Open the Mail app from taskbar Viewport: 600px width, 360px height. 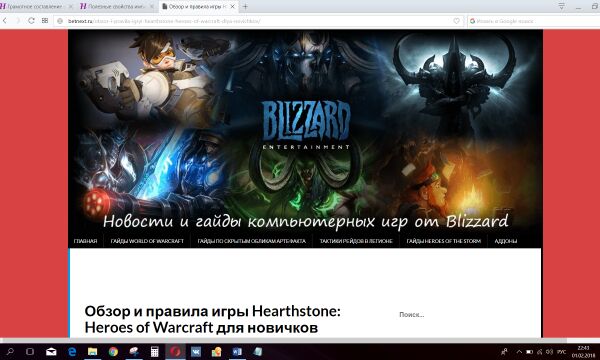coord(51,352)
